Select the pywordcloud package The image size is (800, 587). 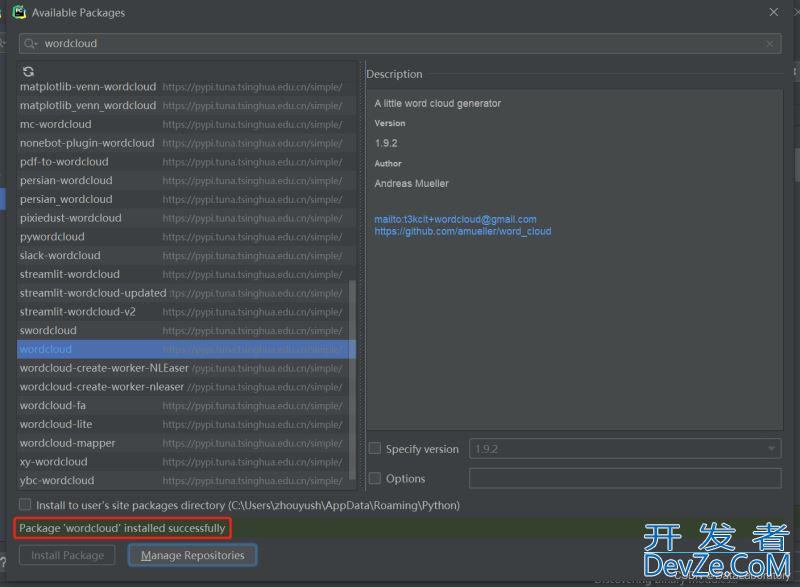pyautogui.click(x=186, y=237)
